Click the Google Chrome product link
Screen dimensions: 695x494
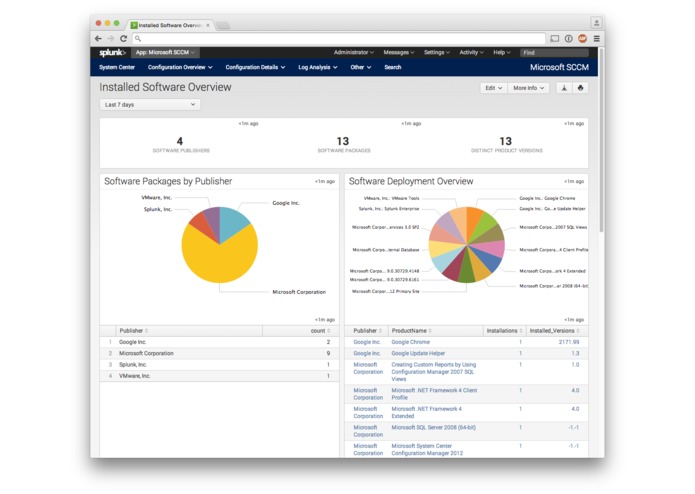(410, 342)
